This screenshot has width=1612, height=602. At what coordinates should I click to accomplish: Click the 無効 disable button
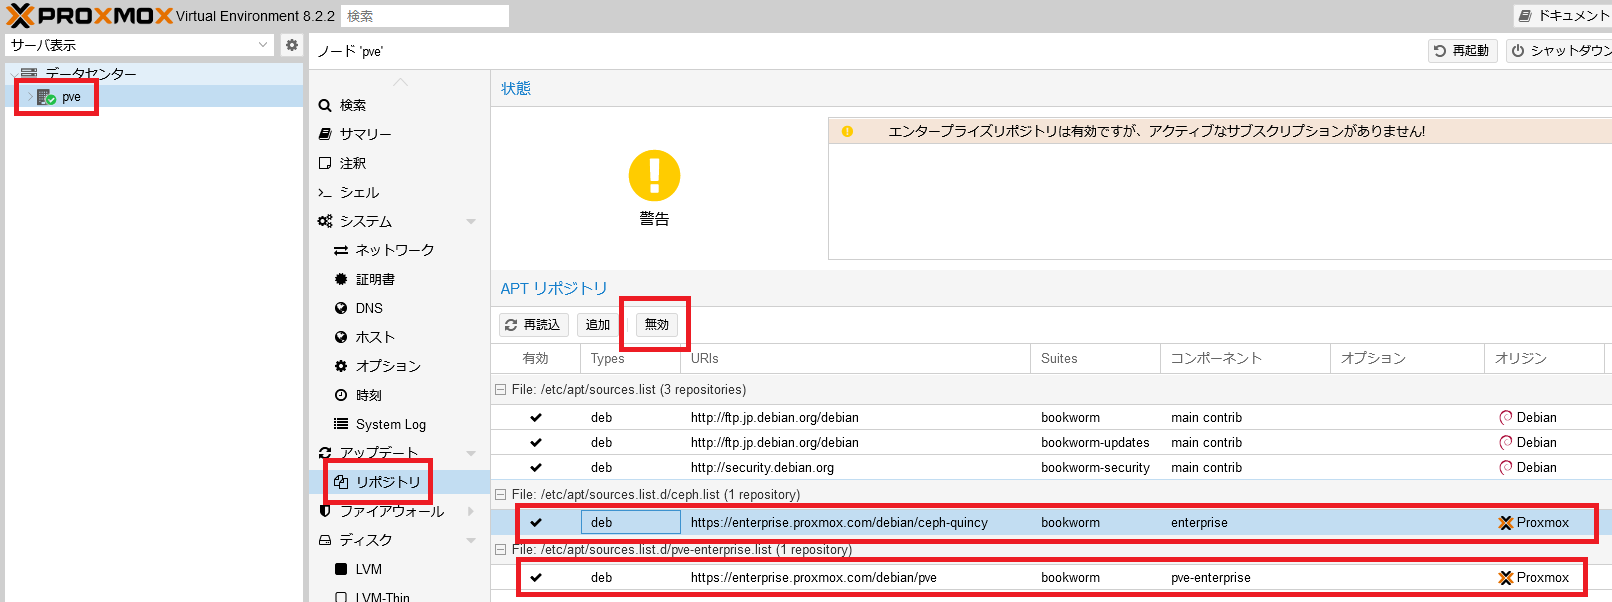tap(657, 325)
